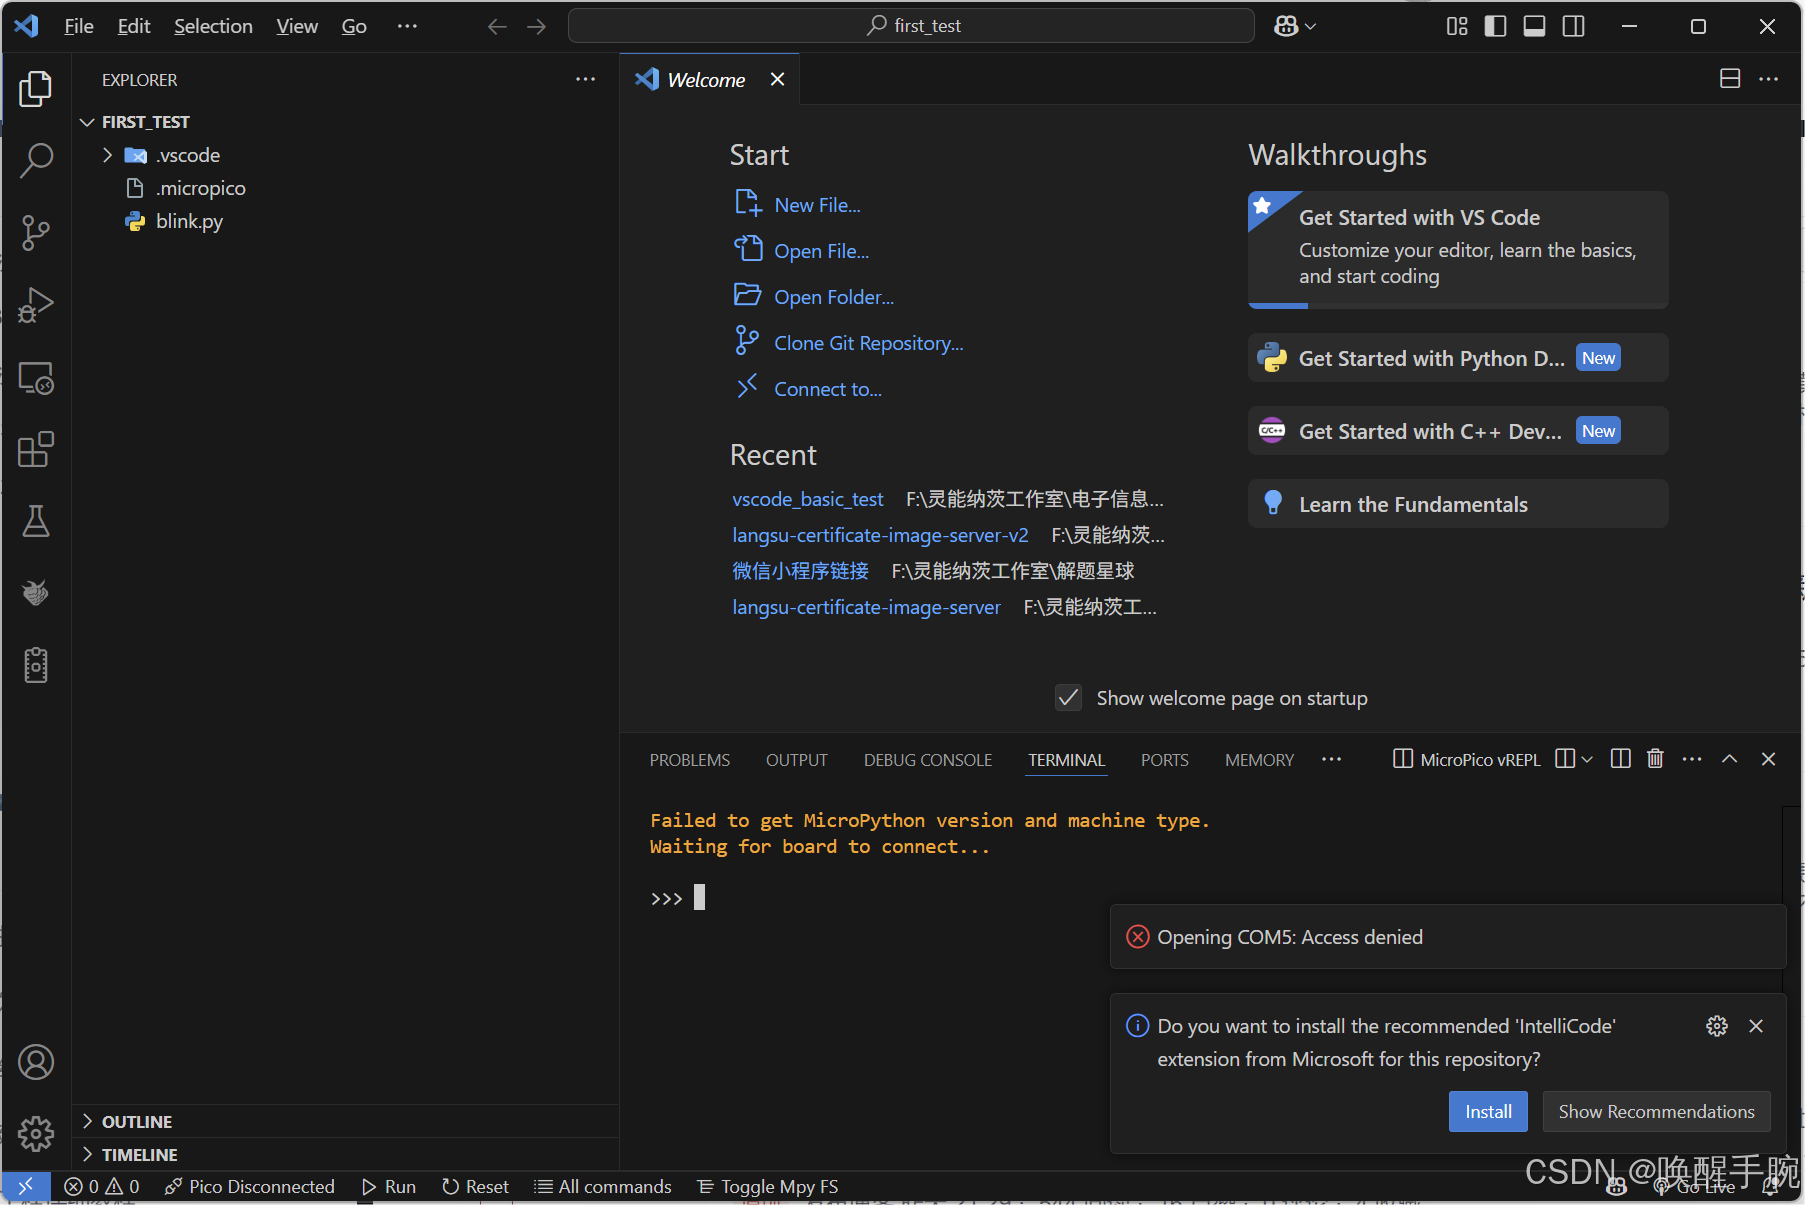This screenshot has height=1205, width=1805.
Task: Open Explorer views and more actions
Action: [x=586, y=79]
